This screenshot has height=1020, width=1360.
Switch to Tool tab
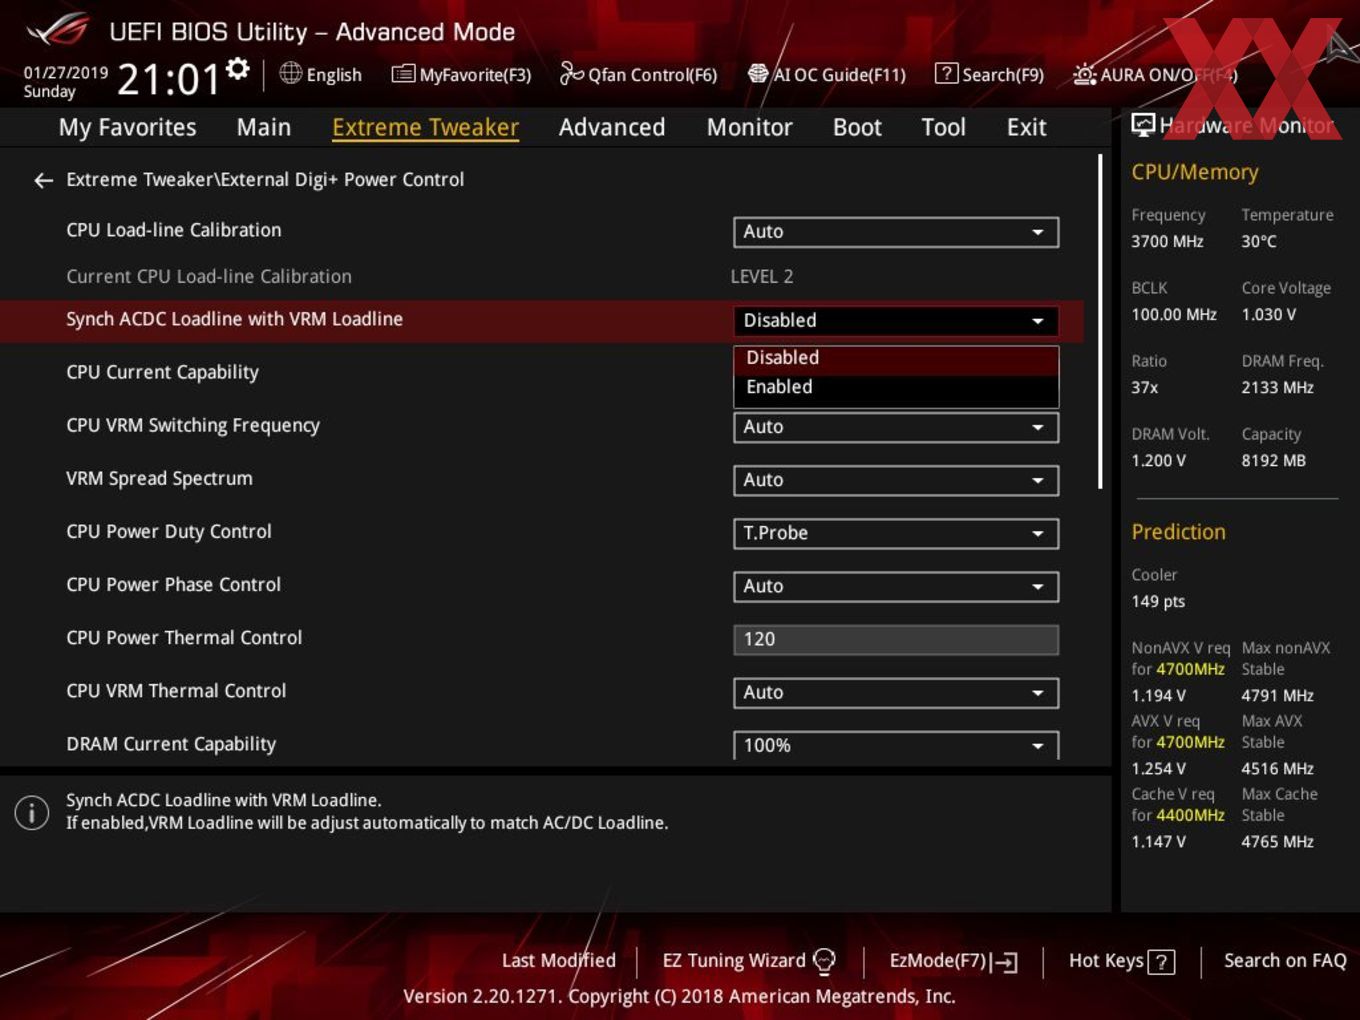click(x=943, y=127)
